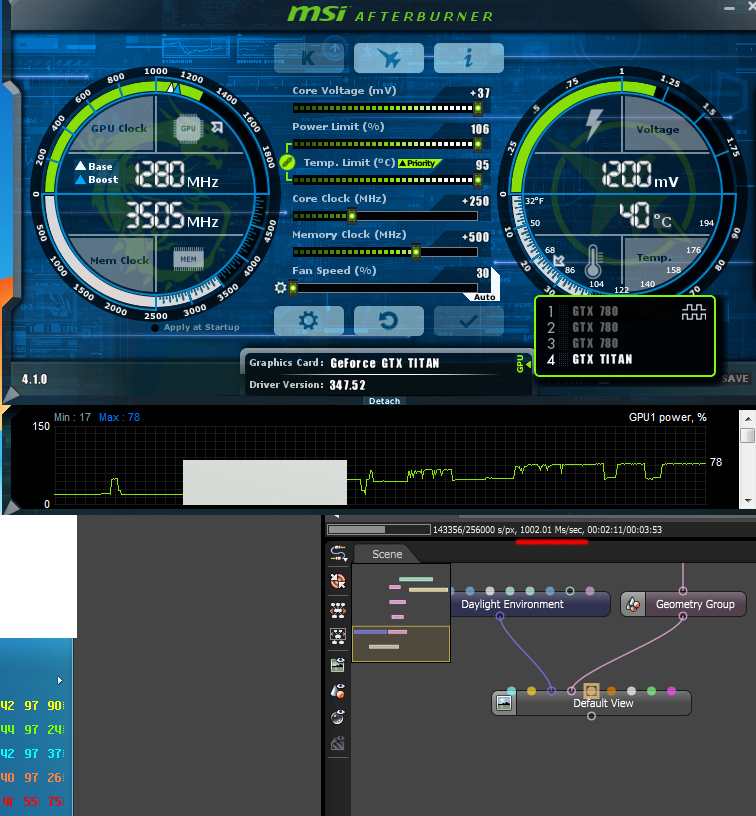Viewport: 756px width, 816px height.
Task: Click the lightning bolt icon in the voltage gauge
Action: tap(594, 125)
